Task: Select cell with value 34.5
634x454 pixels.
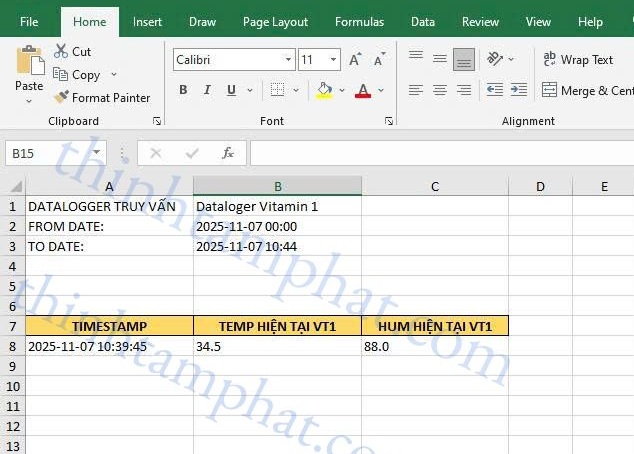Action: point(277,346)
